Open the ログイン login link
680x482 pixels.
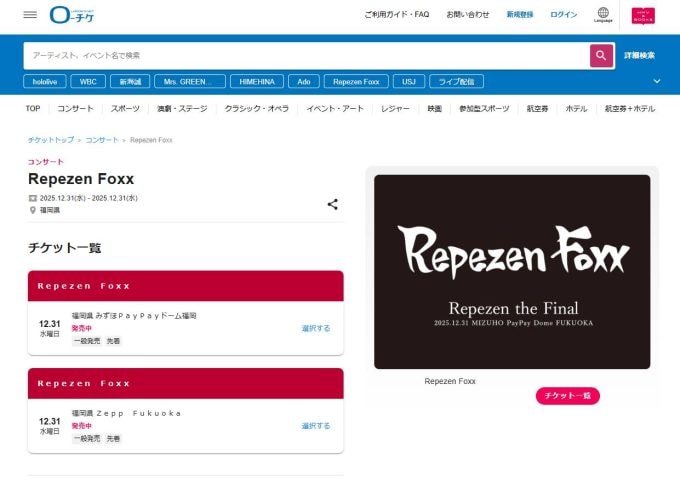click(563, 15)
